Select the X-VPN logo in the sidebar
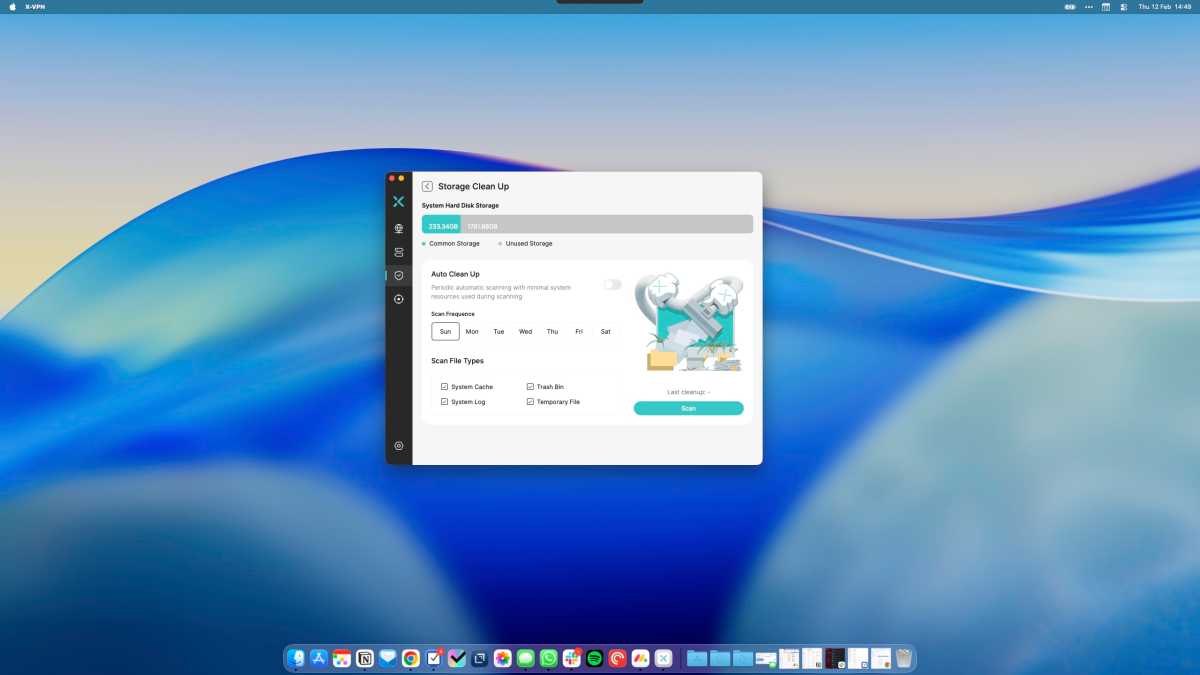The image size is (1200, 675). pyautogui.click(x=398, y=201)
